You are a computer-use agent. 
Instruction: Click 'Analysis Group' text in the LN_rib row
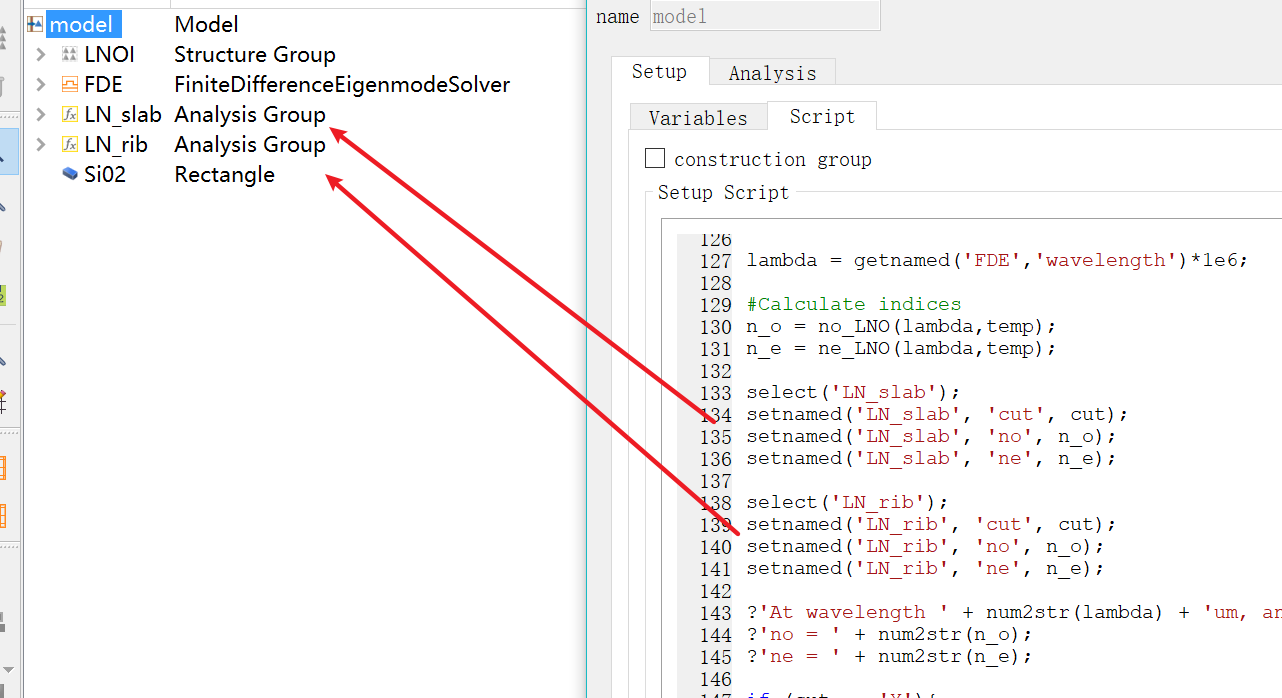[250, 144]
